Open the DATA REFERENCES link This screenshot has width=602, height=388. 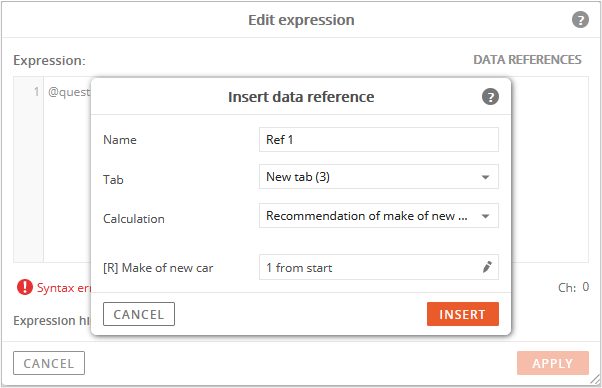pyautogui.click(x=527, y=60)
